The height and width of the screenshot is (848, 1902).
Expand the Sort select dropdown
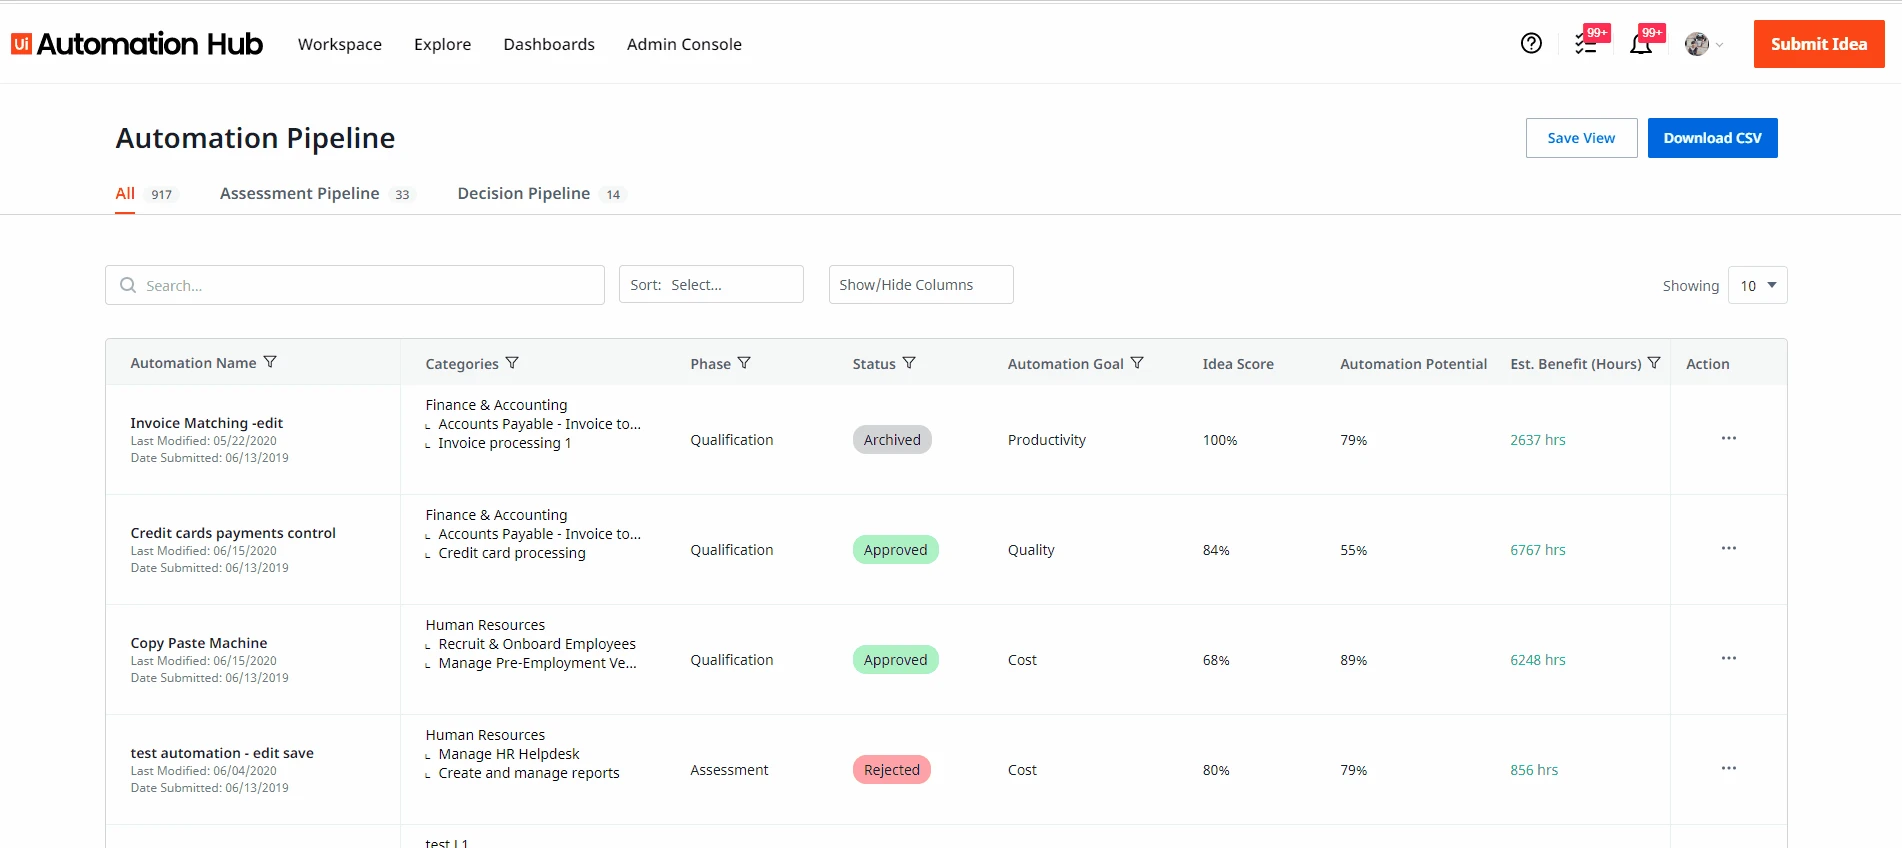(x=711, y=285)
